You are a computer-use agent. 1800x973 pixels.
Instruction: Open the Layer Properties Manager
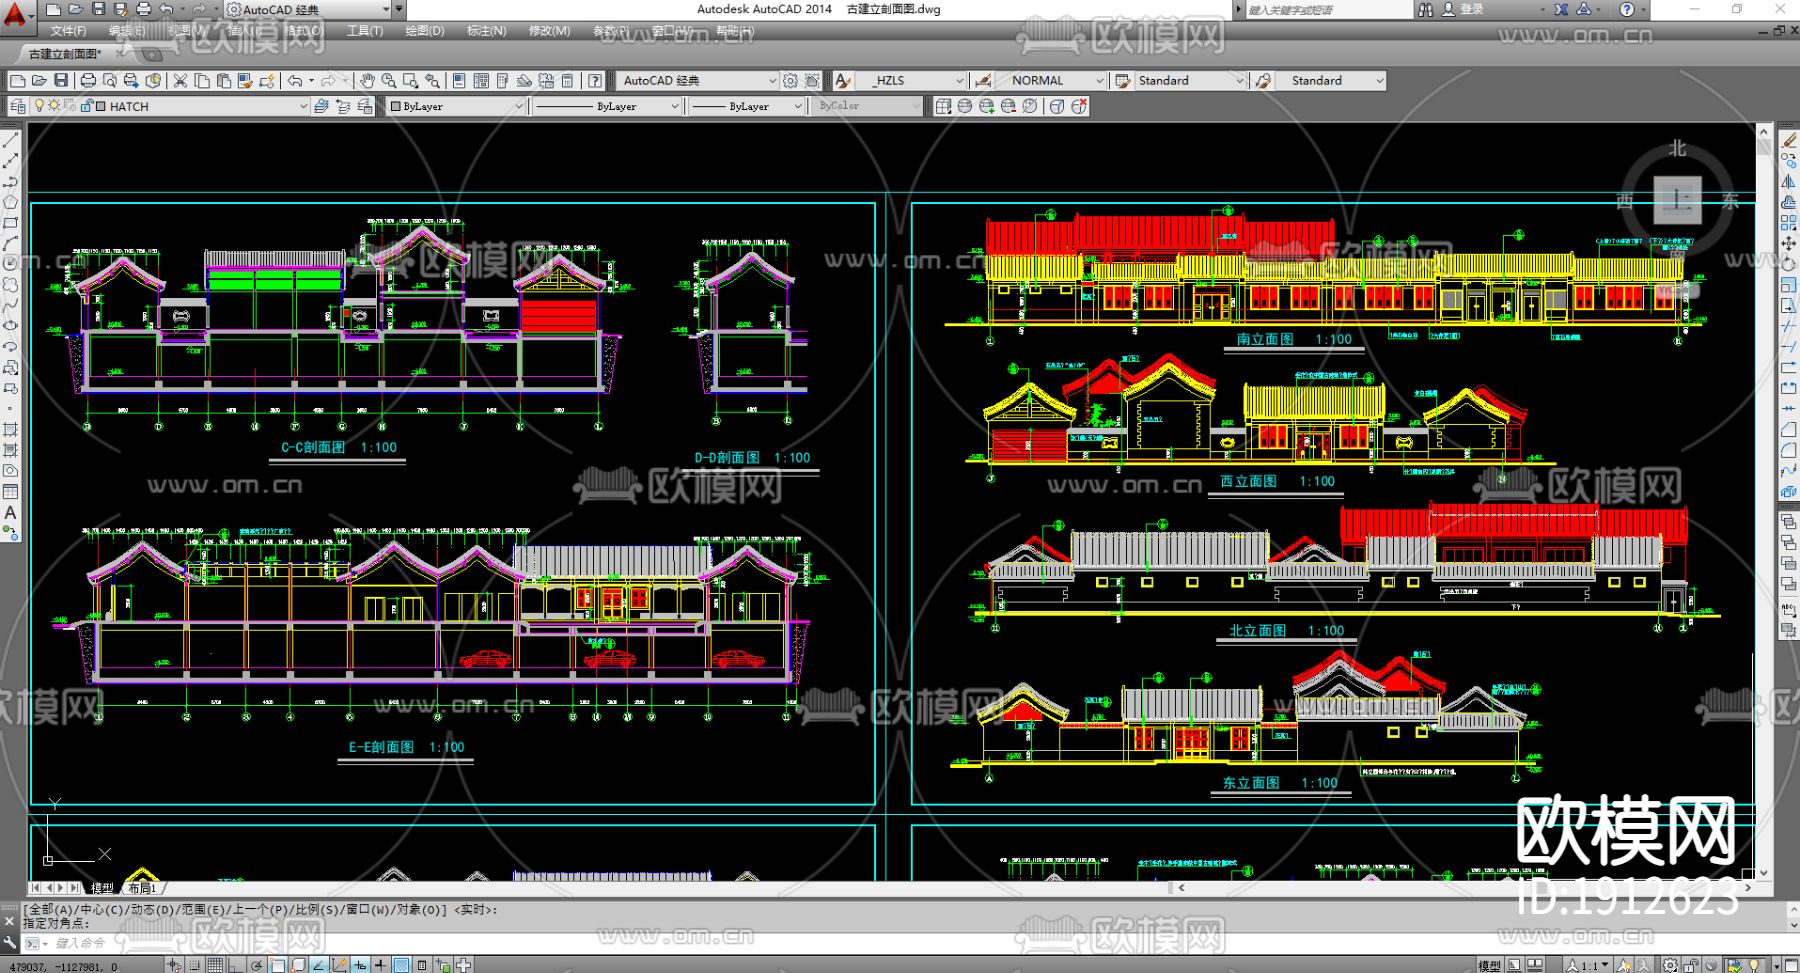click(x=17, y=106)
